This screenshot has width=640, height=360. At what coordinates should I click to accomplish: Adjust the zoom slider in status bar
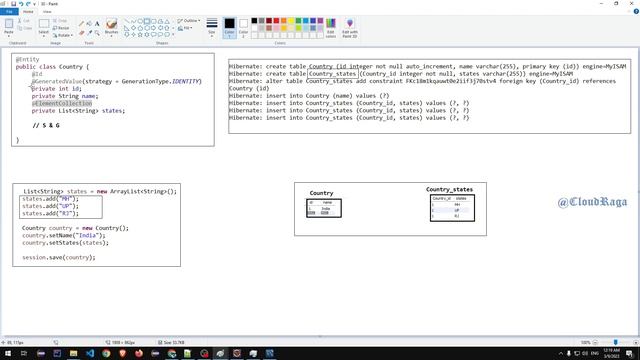coord(616,342)
